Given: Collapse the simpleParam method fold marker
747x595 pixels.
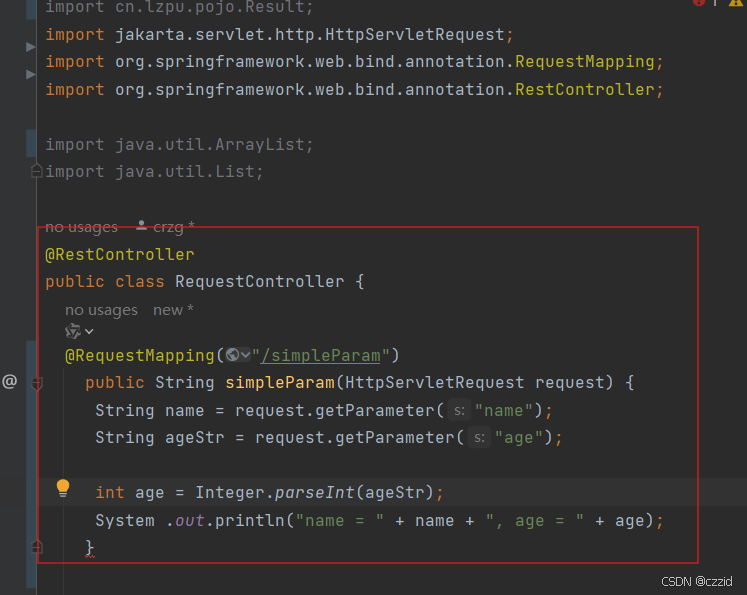Looking at the screenshot, I should [x=37, y=383].
